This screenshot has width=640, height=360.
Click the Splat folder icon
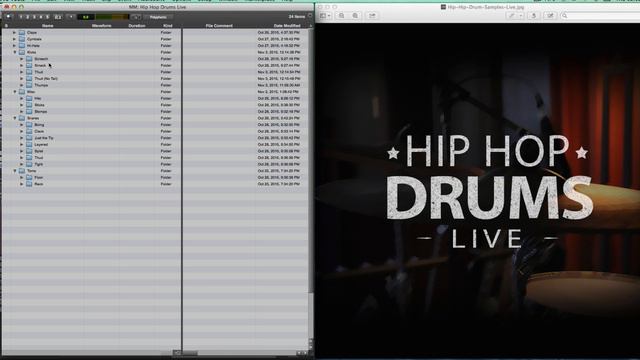(29, 151)
